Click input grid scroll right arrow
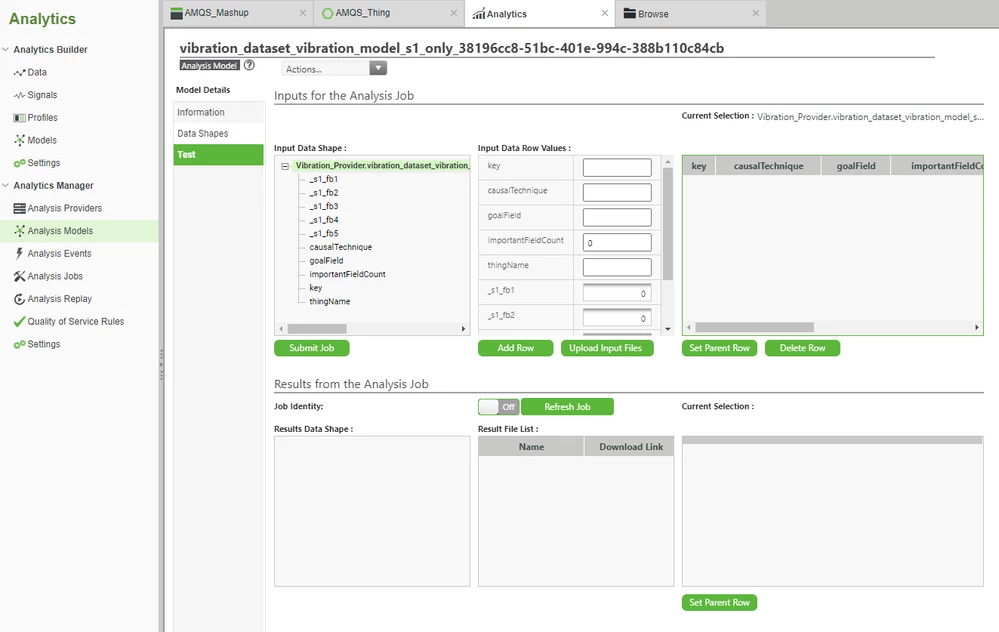This screenshot has width=999, height=632. pos(977,327)
